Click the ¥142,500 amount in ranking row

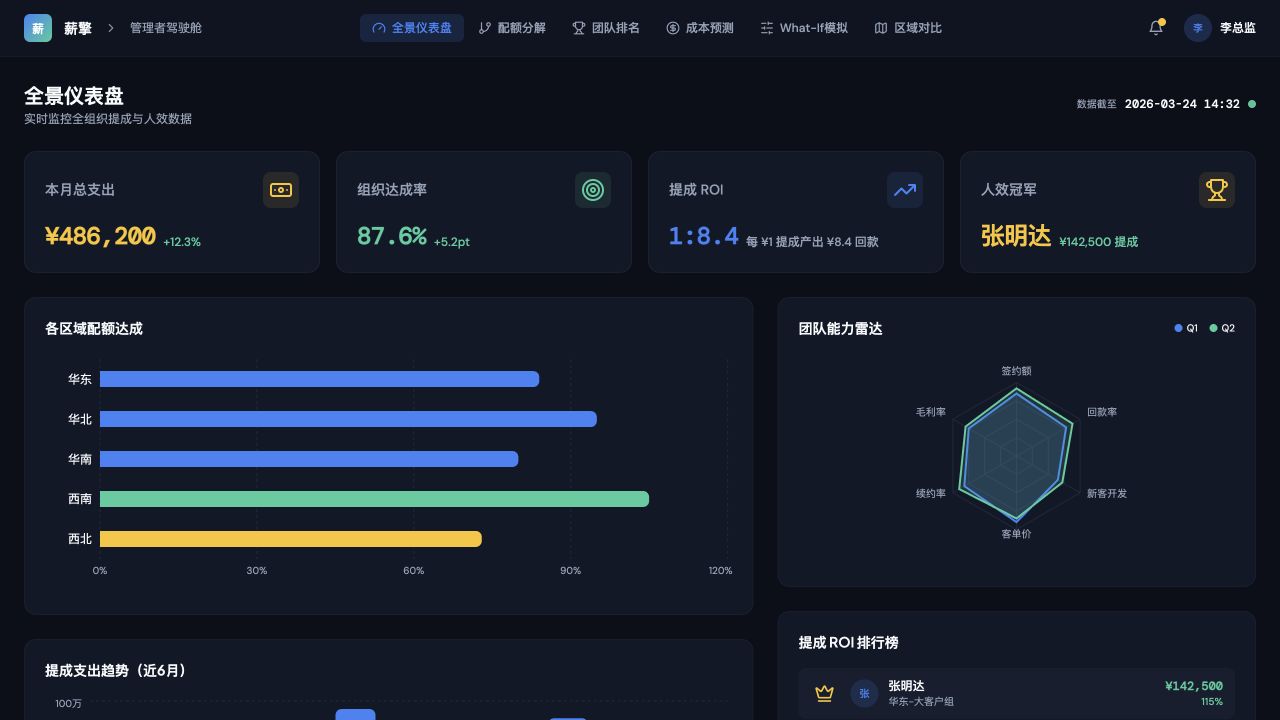[1194, 686]
